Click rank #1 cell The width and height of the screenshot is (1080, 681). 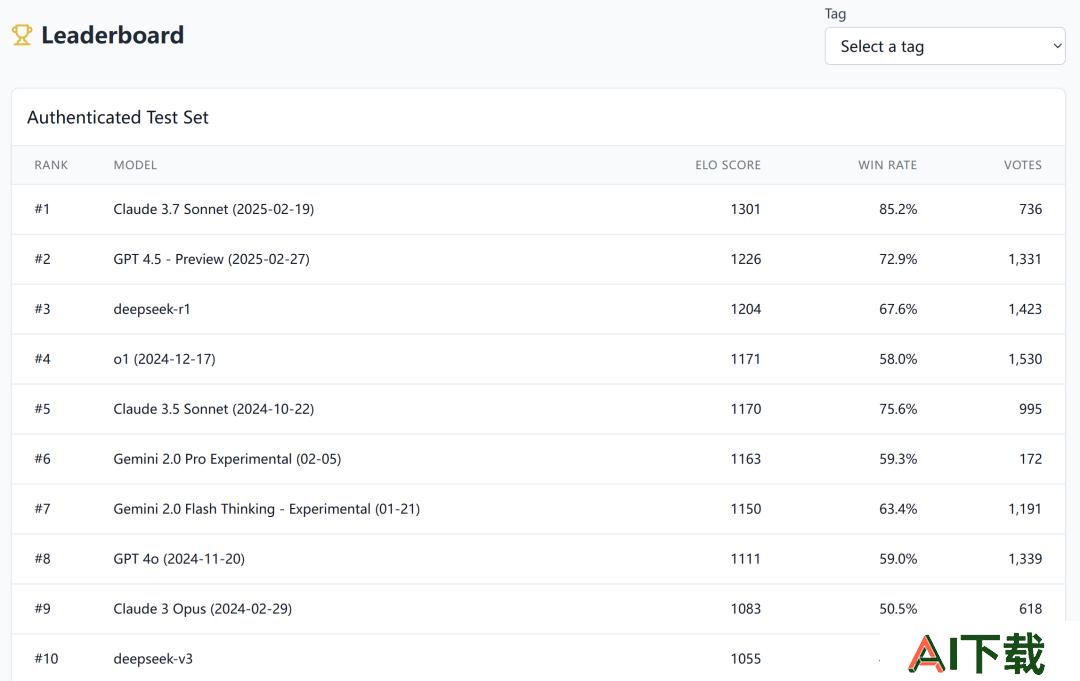(42, 209)
